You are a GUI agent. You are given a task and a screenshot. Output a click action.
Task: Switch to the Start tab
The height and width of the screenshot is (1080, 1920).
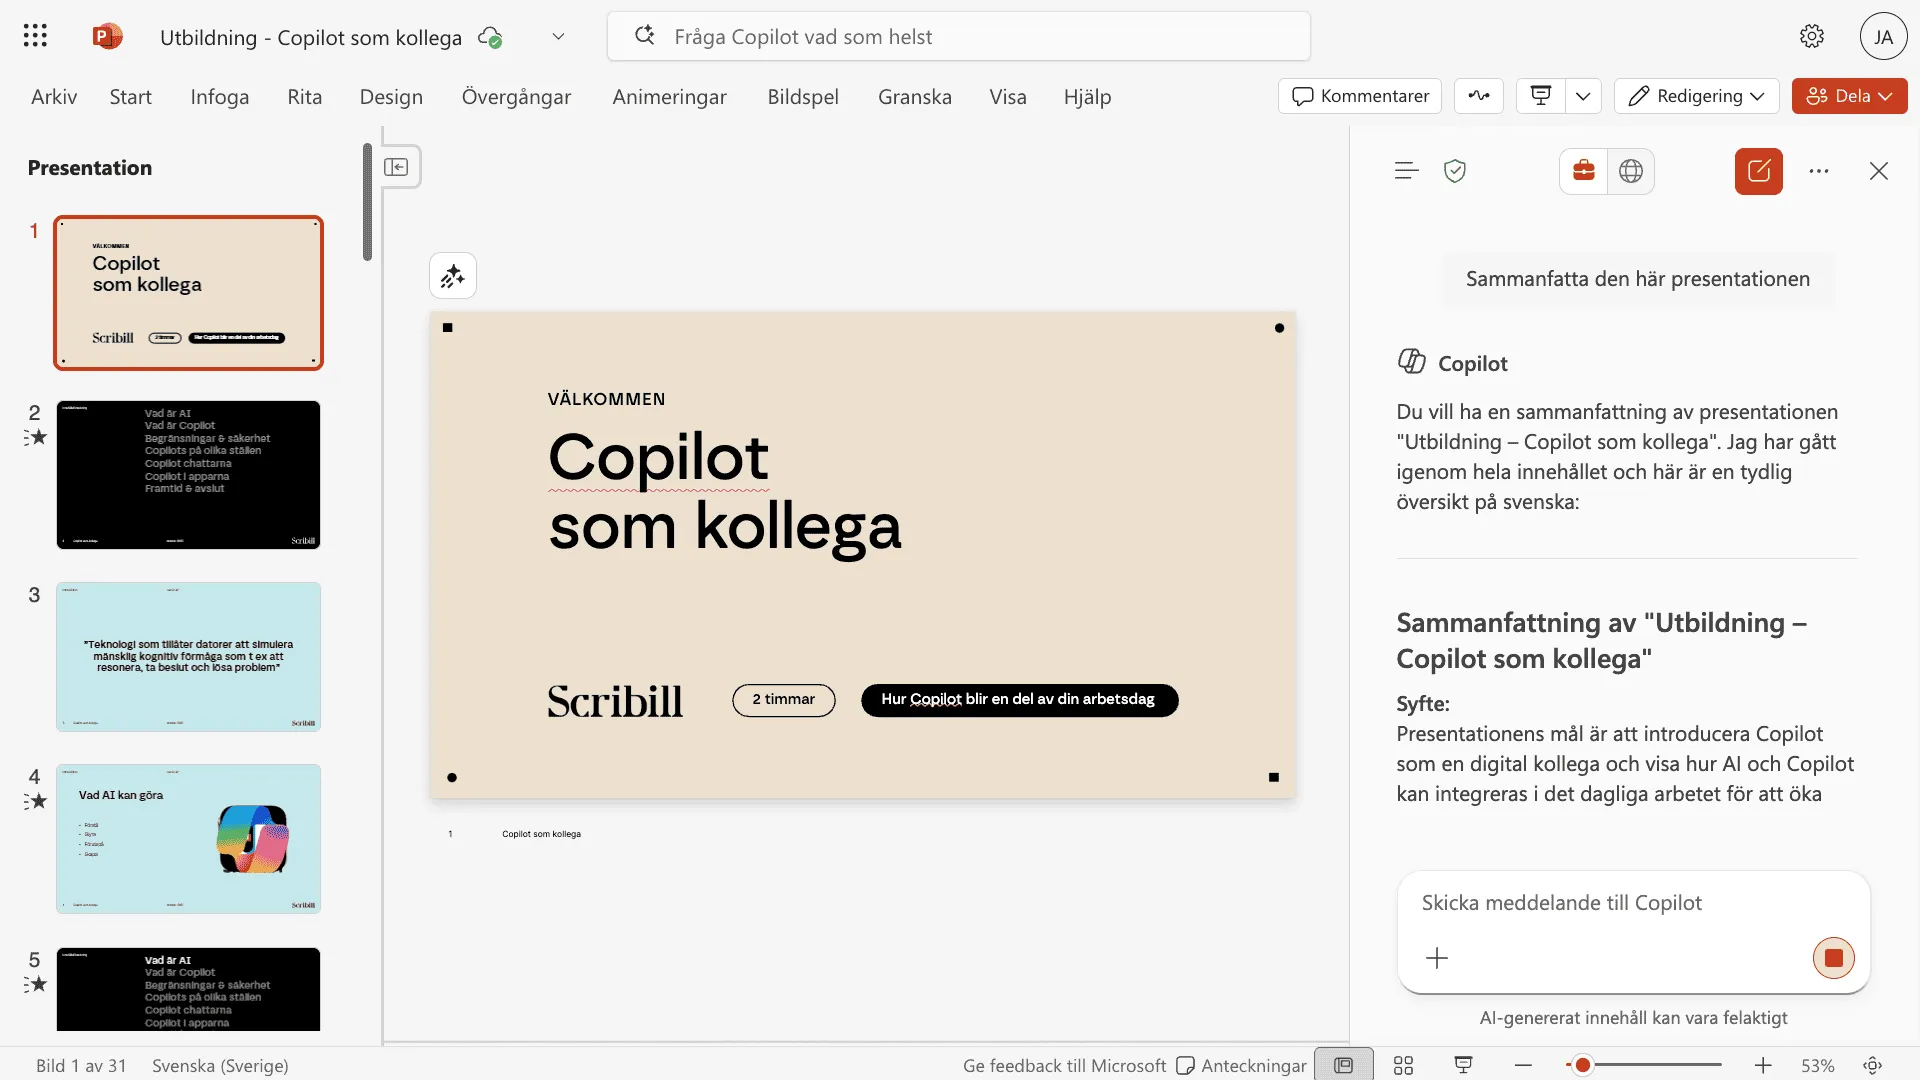click(130, 97)
